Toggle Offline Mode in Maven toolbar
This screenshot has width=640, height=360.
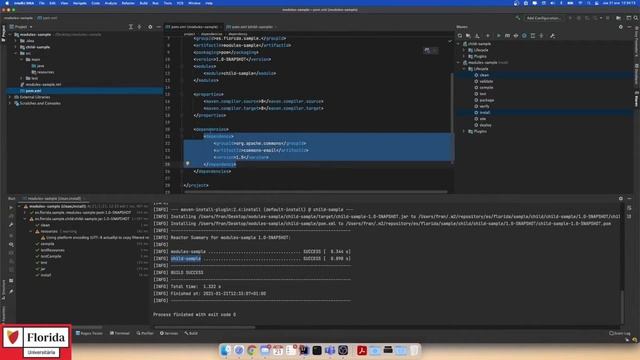coord(516,36)
